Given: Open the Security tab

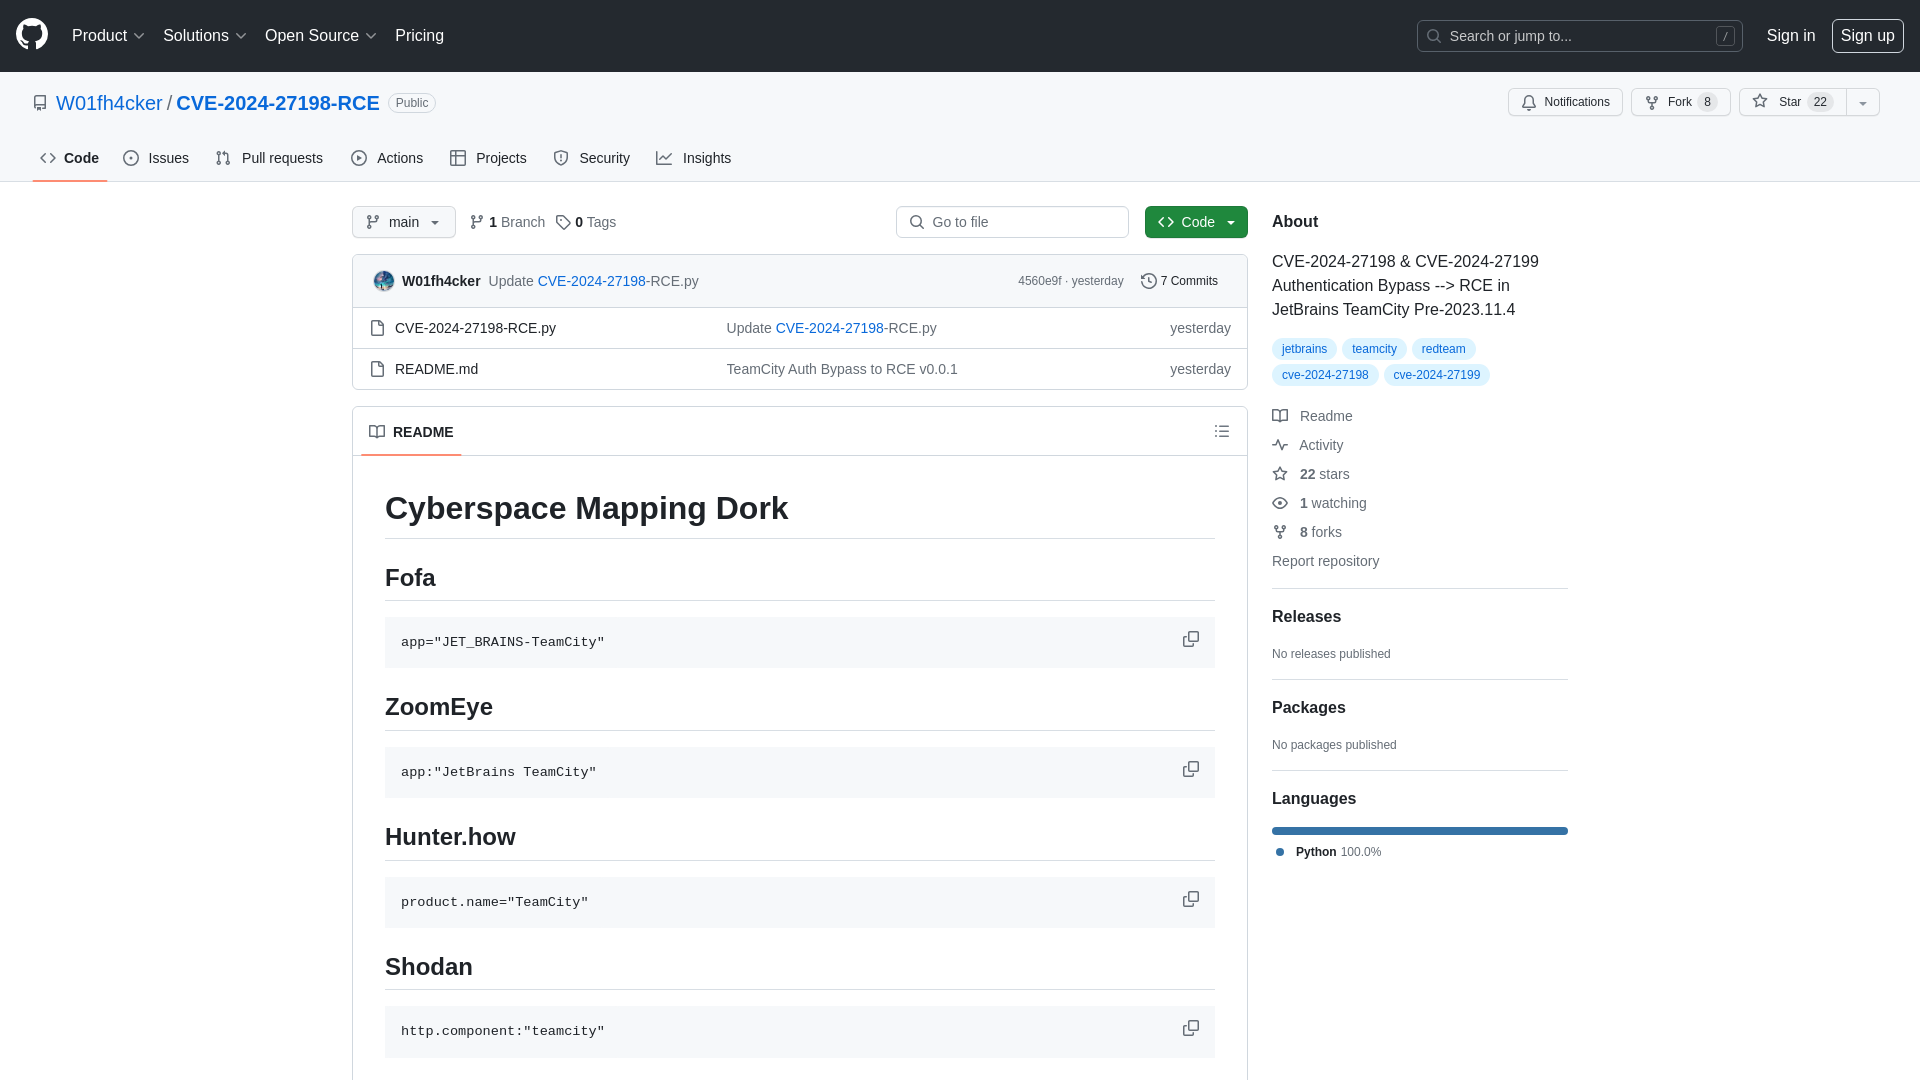Looking at the screenshot, I should coord(592,158).
